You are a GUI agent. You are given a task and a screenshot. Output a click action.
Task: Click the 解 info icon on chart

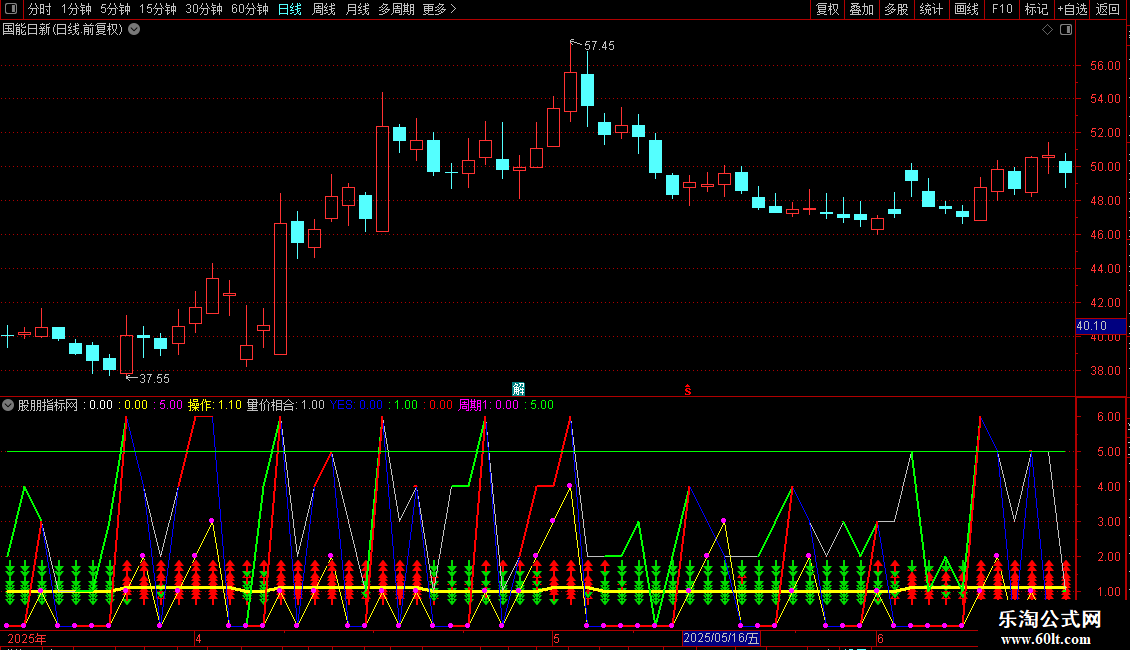point(518,388)
